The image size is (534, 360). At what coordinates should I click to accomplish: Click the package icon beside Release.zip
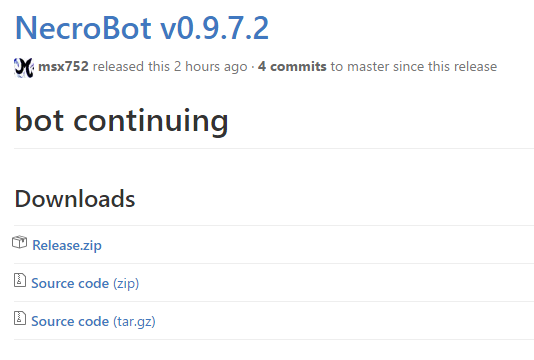19,242
